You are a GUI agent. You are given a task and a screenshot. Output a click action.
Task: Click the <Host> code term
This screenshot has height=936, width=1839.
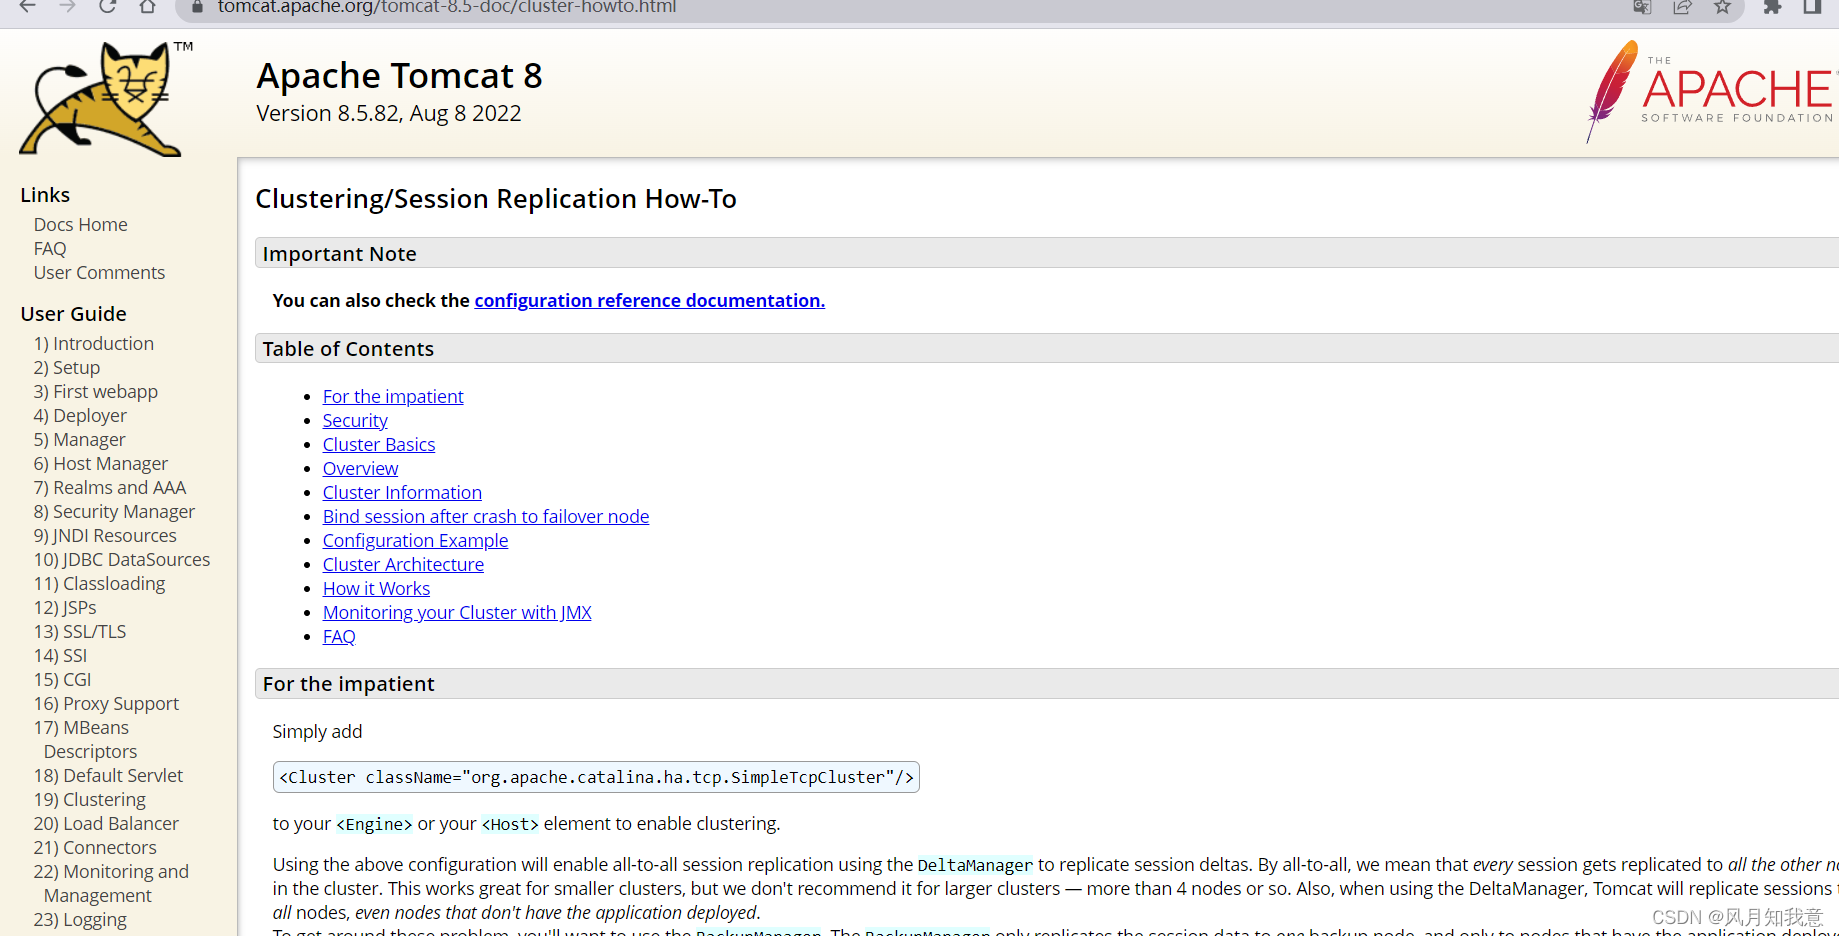[x=510, y=824]
